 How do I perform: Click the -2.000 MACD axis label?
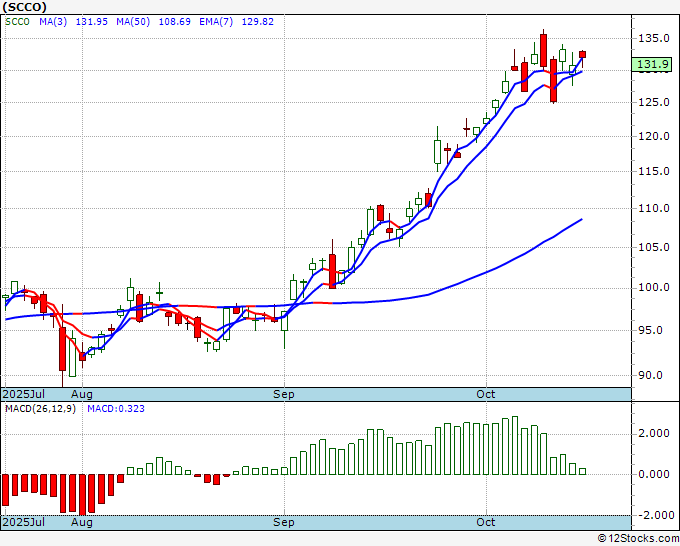pos(655,515)
